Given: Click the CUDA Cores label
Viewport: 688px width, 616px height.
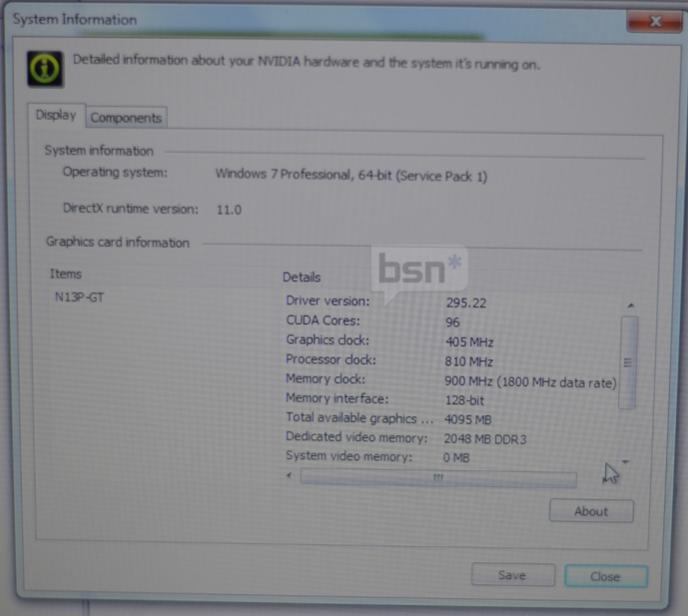Looking at the screenshot, I should point(323,320).
